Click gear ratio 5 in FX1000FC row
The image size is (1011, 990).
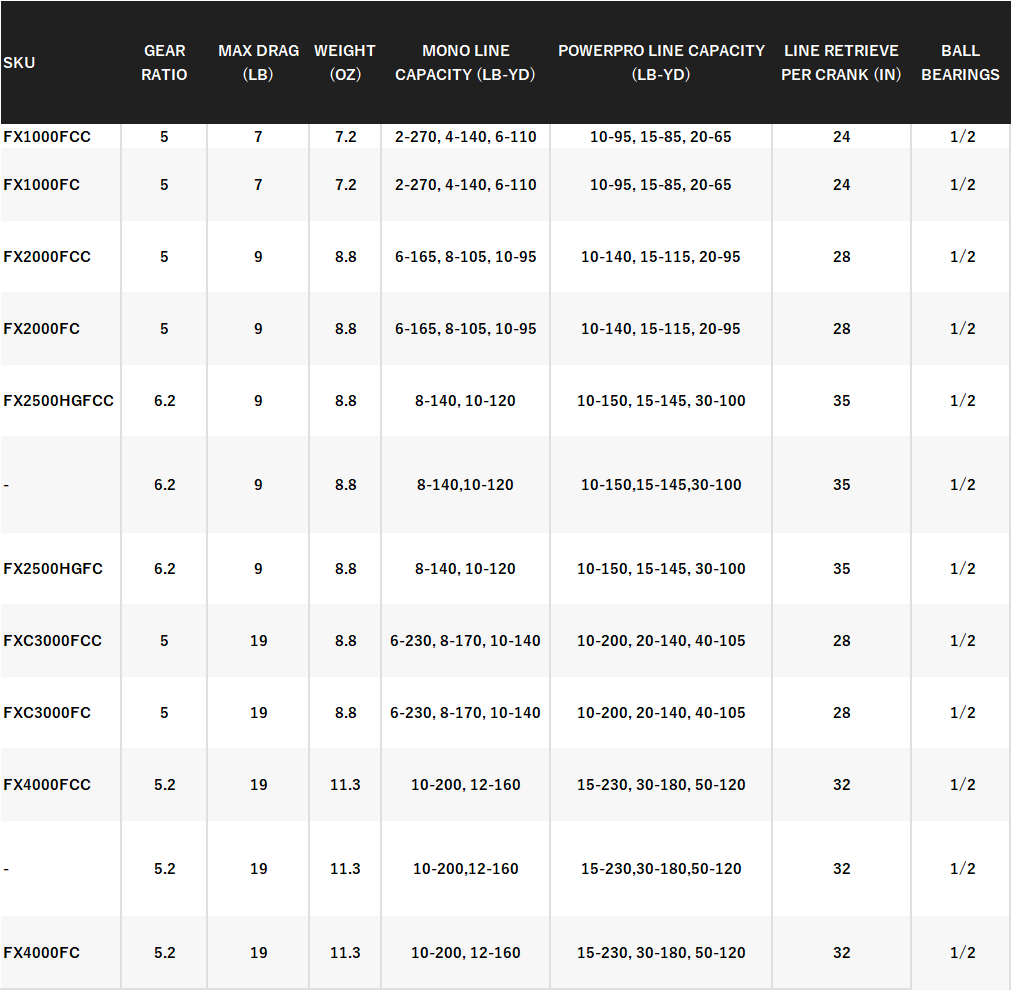pos(164,185)
